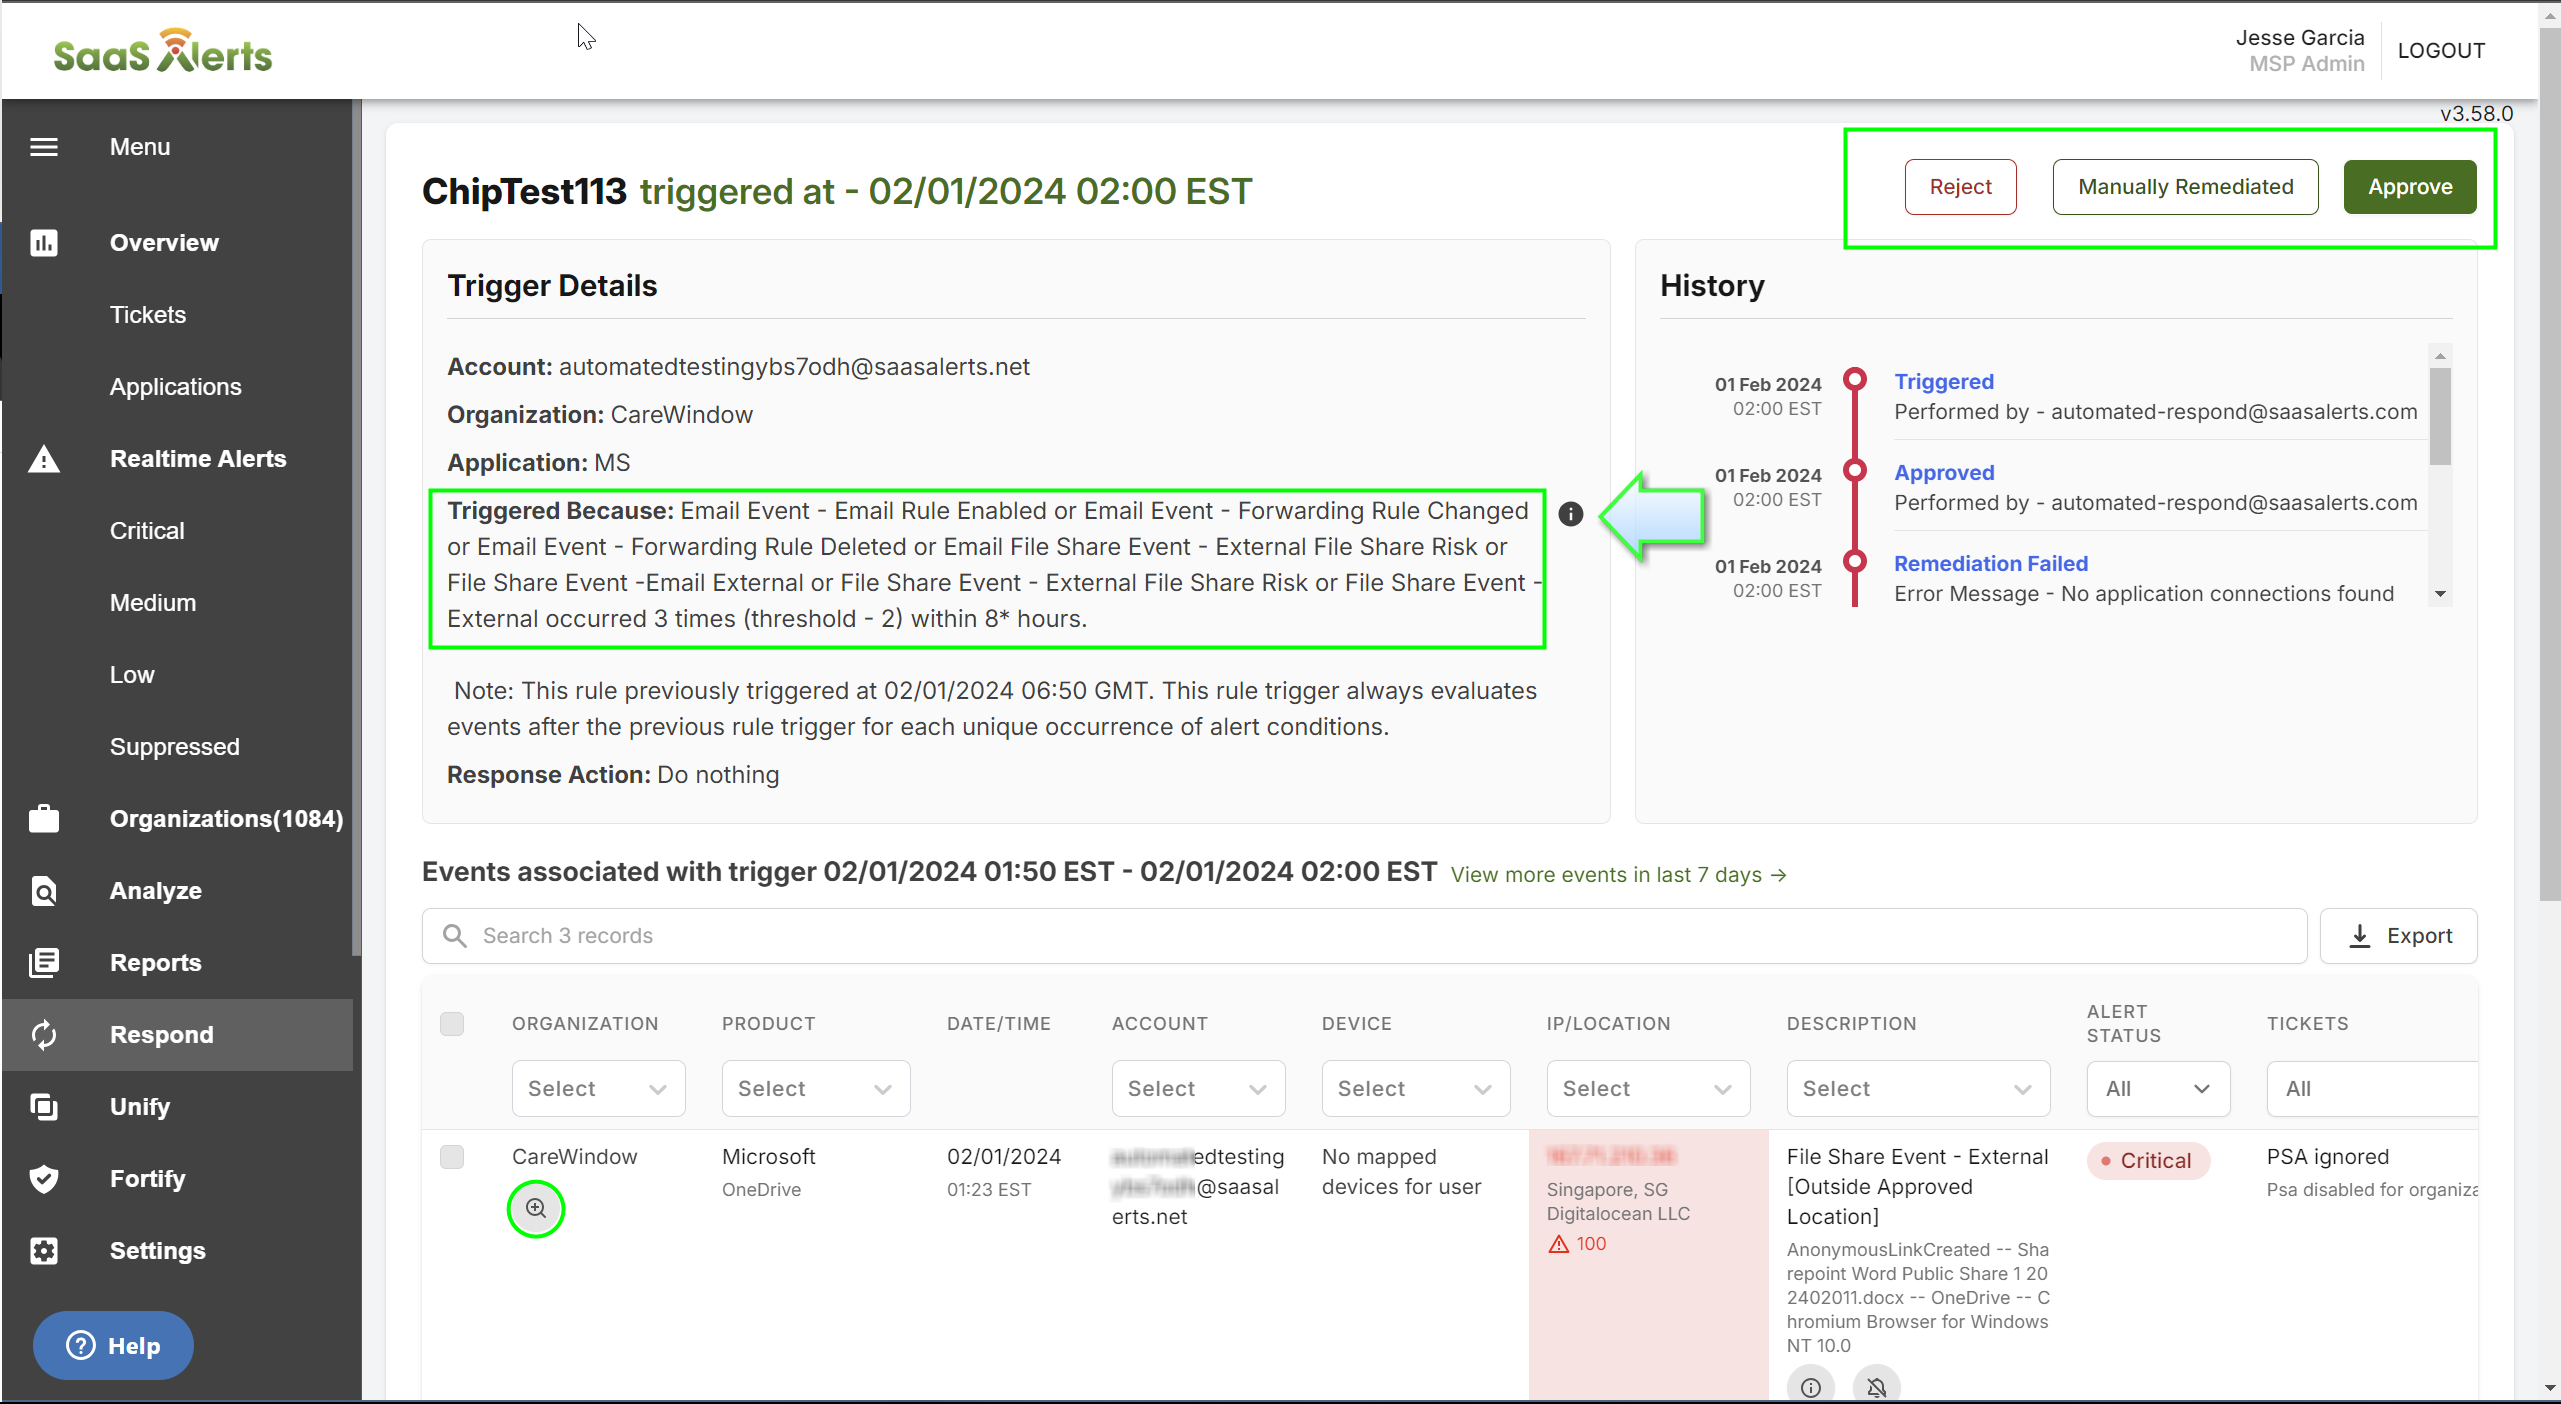Image resolution: width=2561 pixels, height=1404 pixels.
Task: Click the Settings gear icon
Action: click(44, 1251)
